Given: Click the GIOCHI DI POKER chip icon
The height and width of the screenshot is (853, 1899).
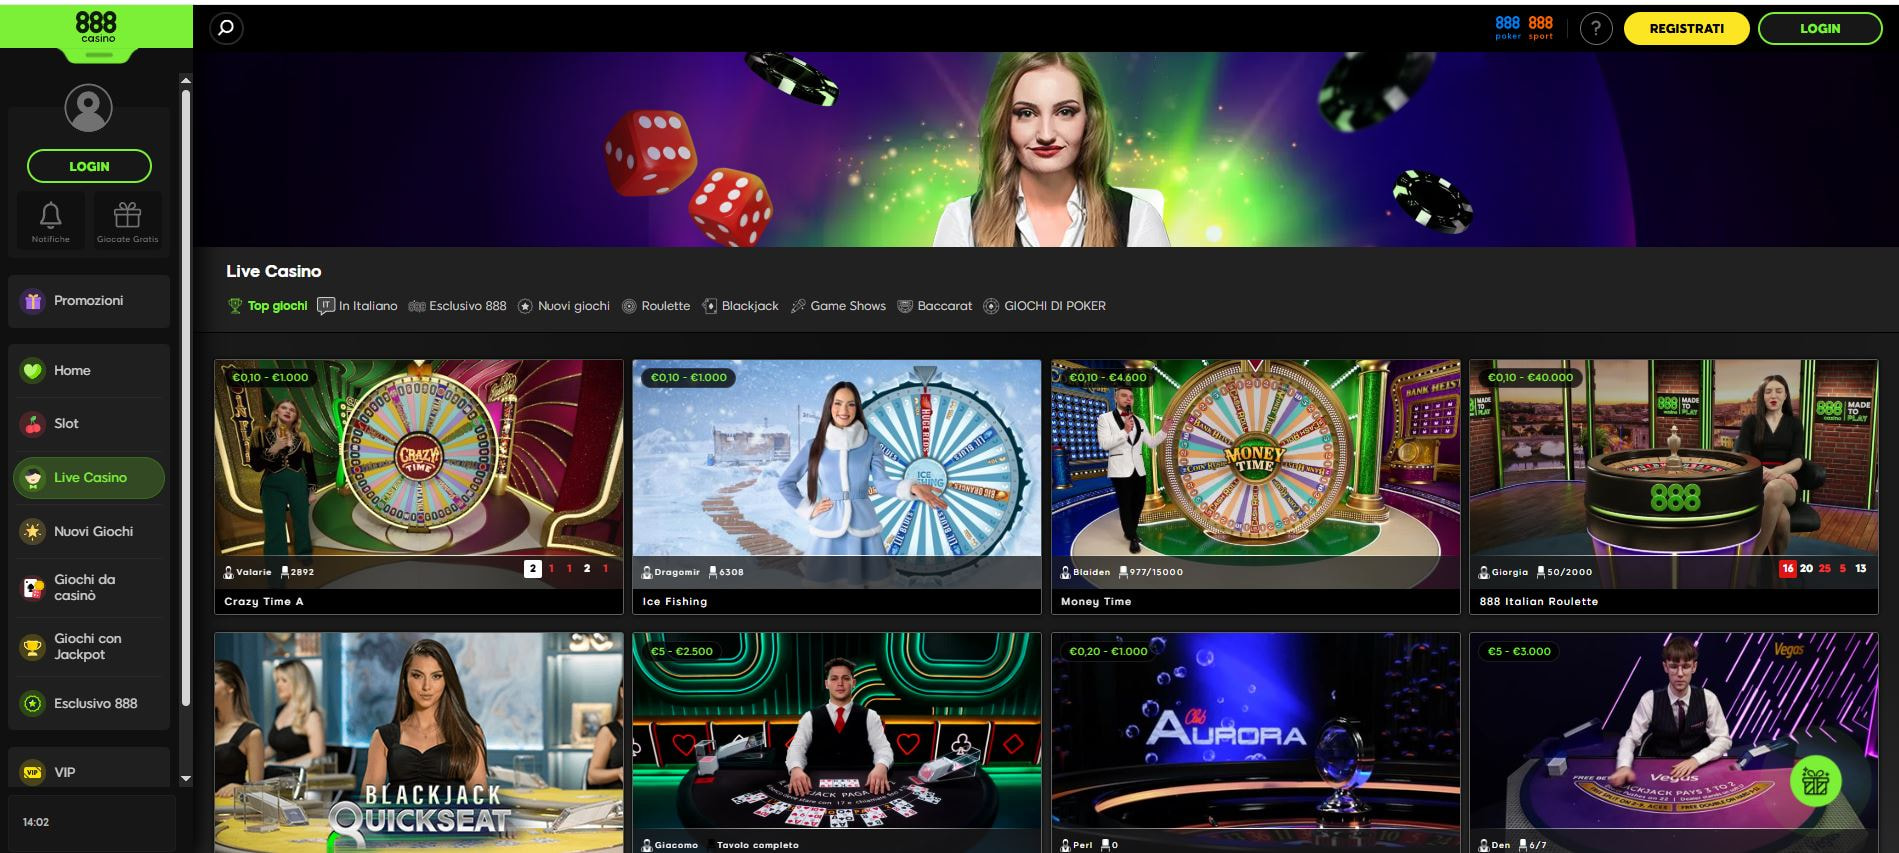Looking at the screenshot, I should 991,306.
